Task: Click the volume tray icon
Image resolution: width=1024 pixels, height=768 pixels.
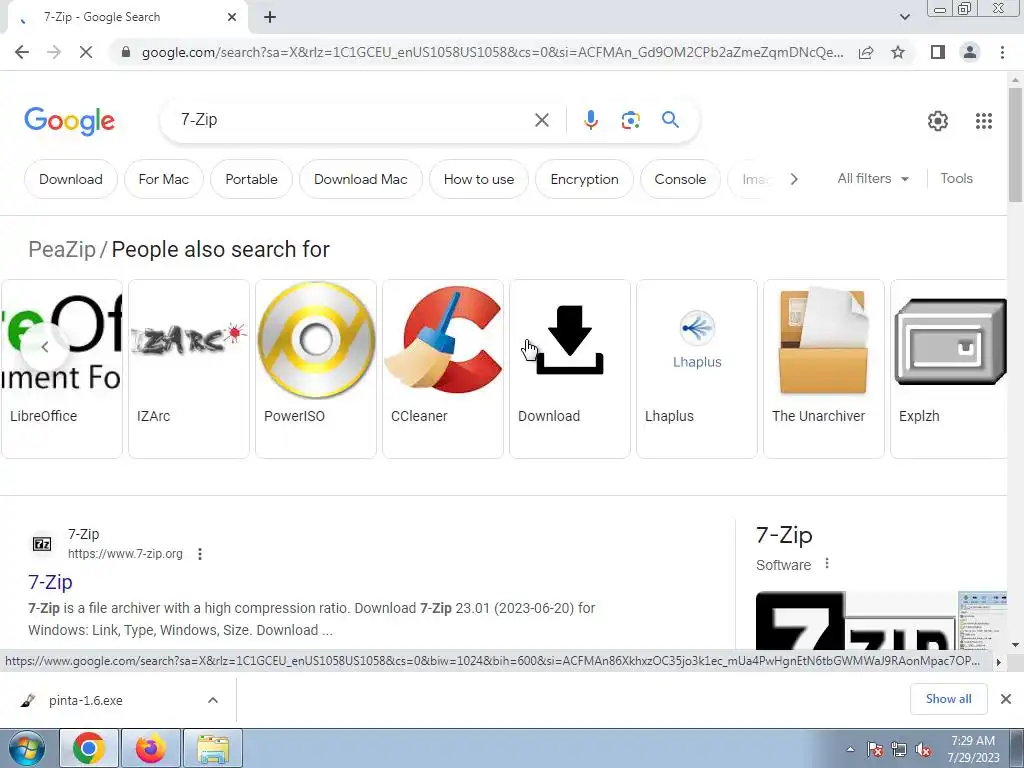Action: pyautogui.click(x=923, y=750)
